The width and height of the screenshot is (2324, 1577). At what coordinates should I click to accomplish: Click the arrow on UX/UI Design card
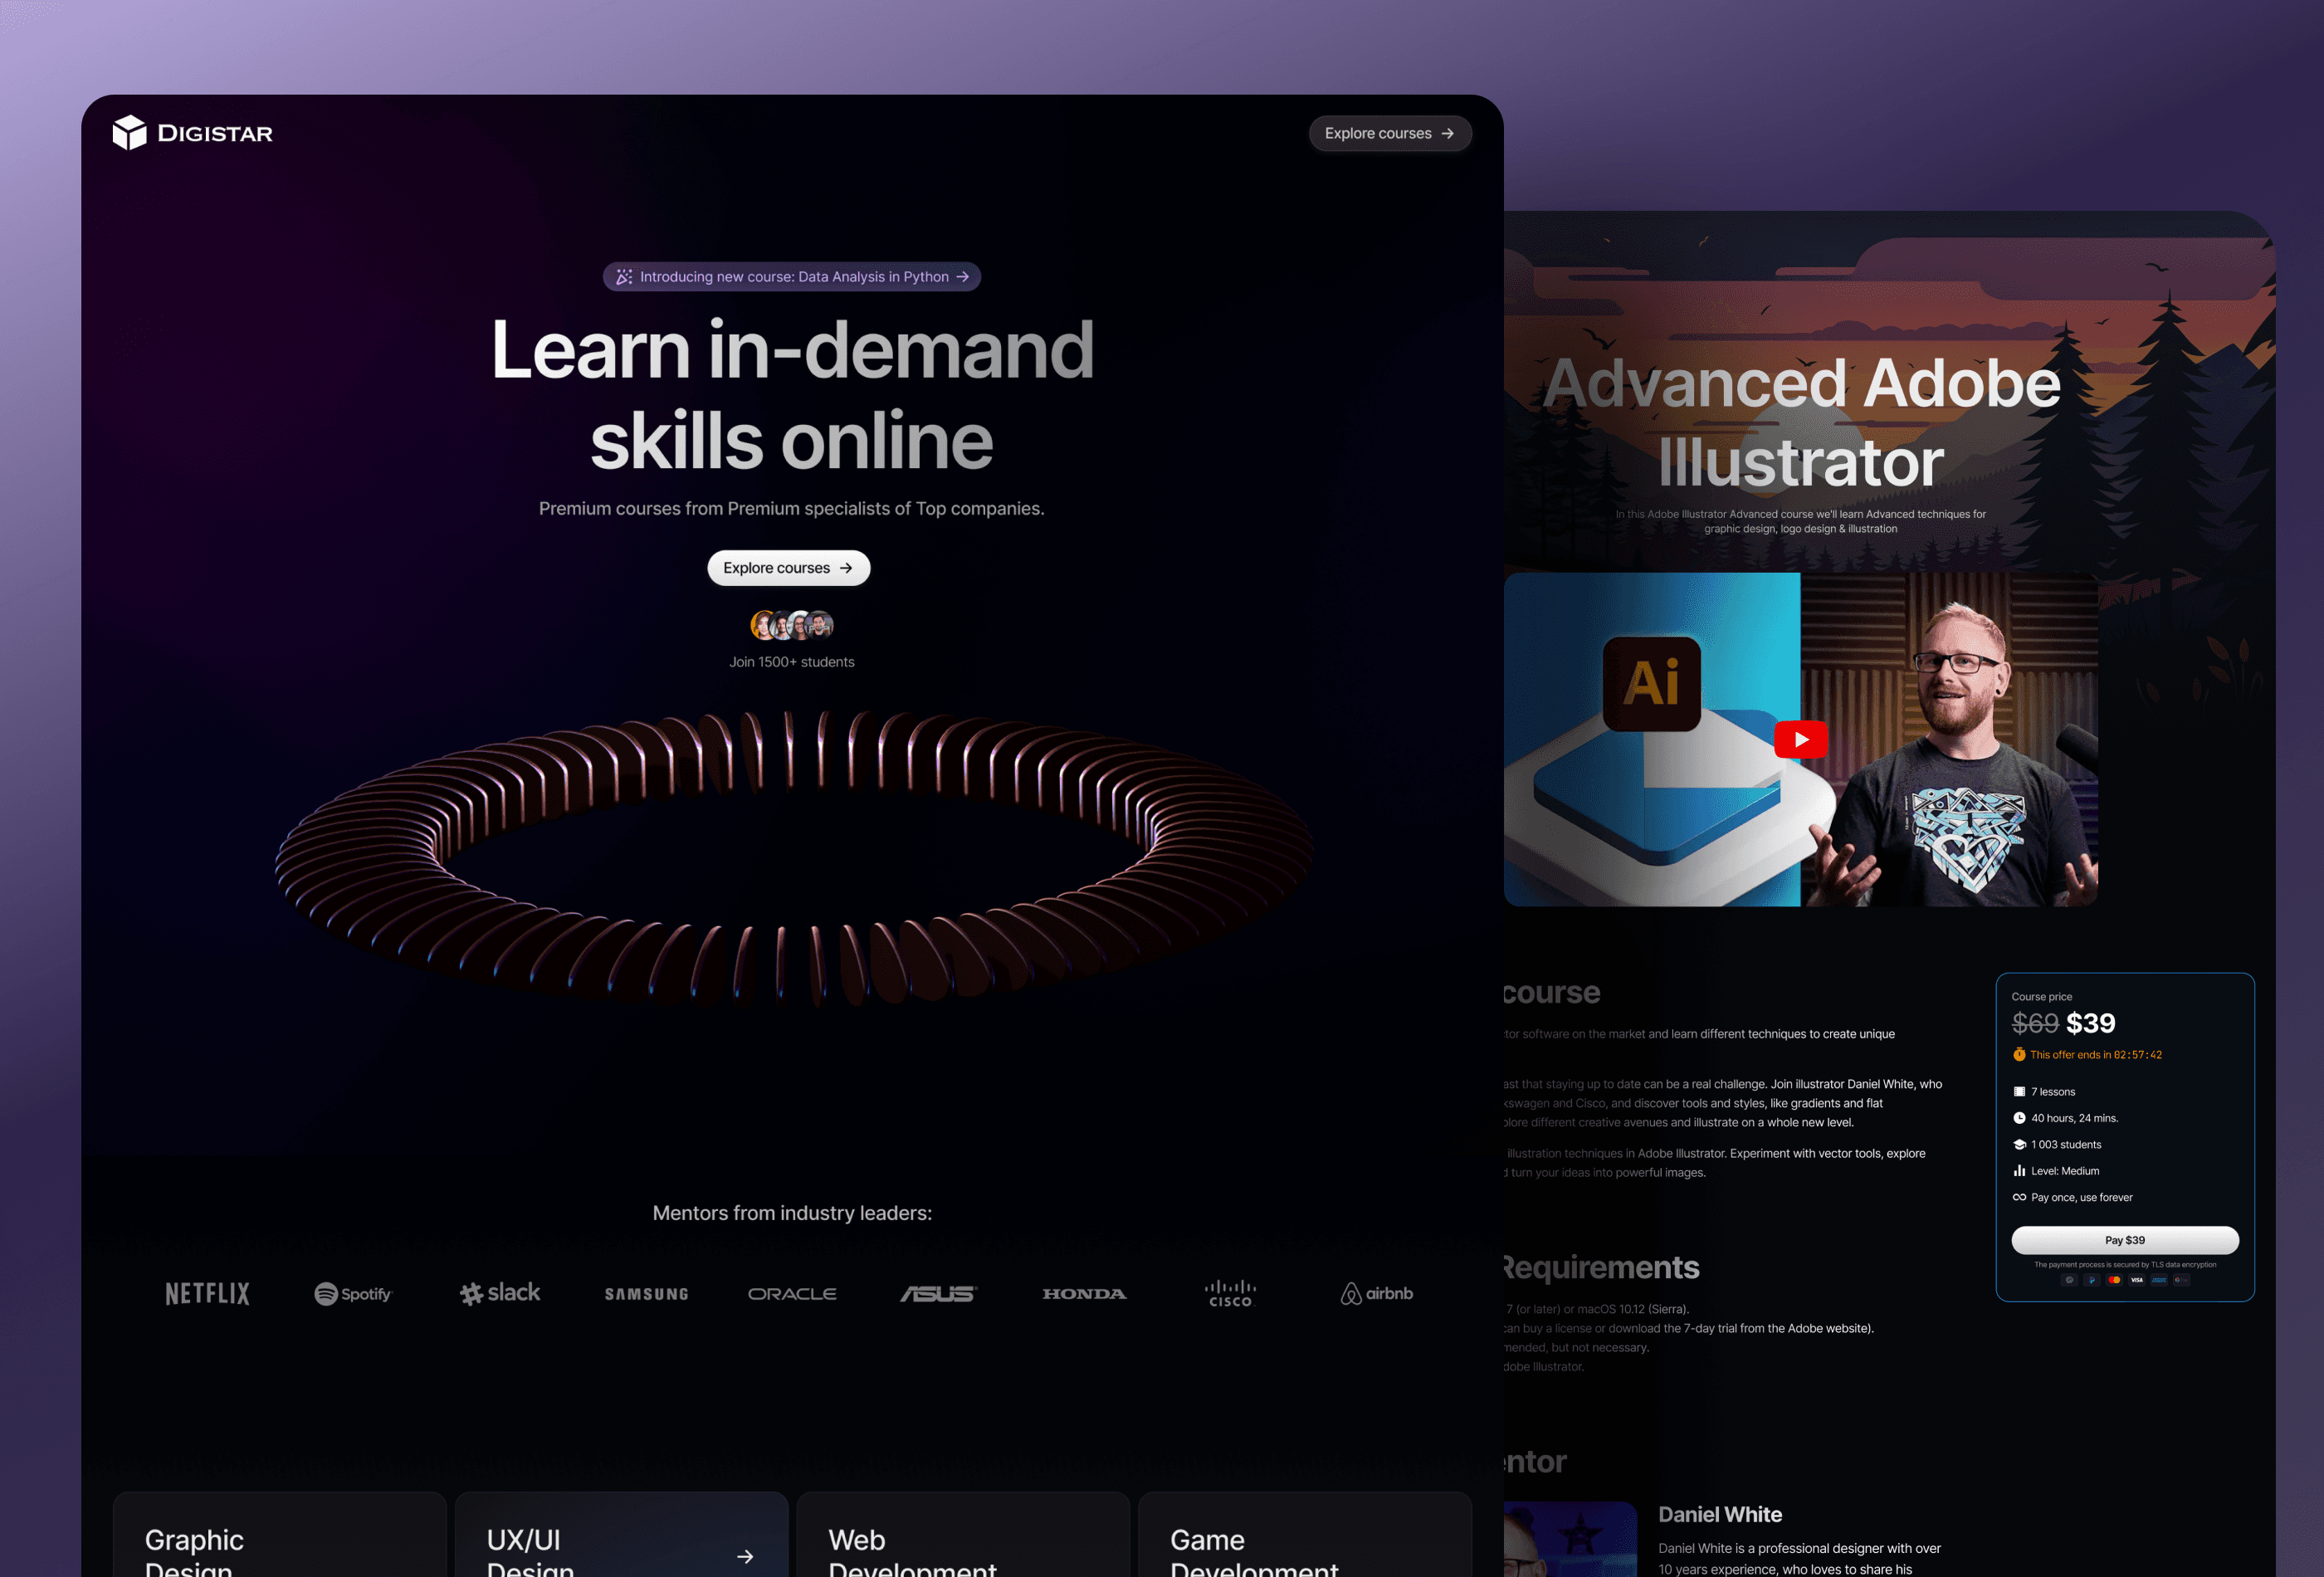745,1557
